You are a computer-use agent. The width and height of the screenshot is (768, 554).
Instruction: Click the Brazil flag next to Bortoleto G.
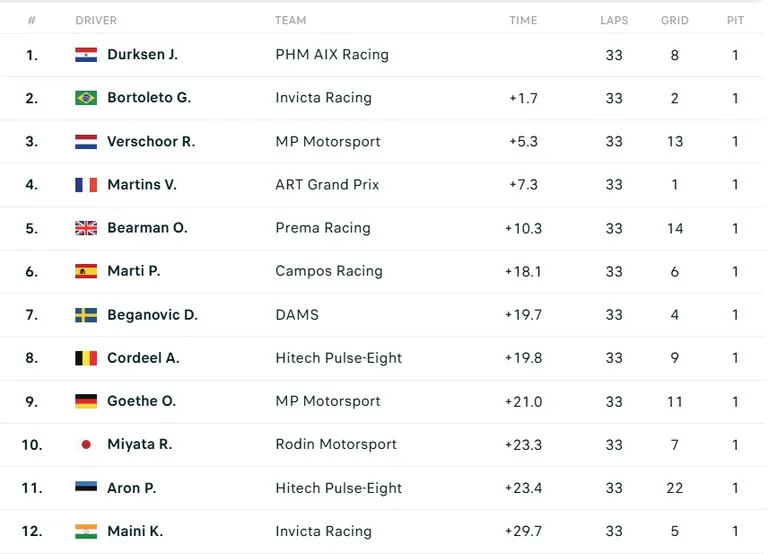[86, 97]
